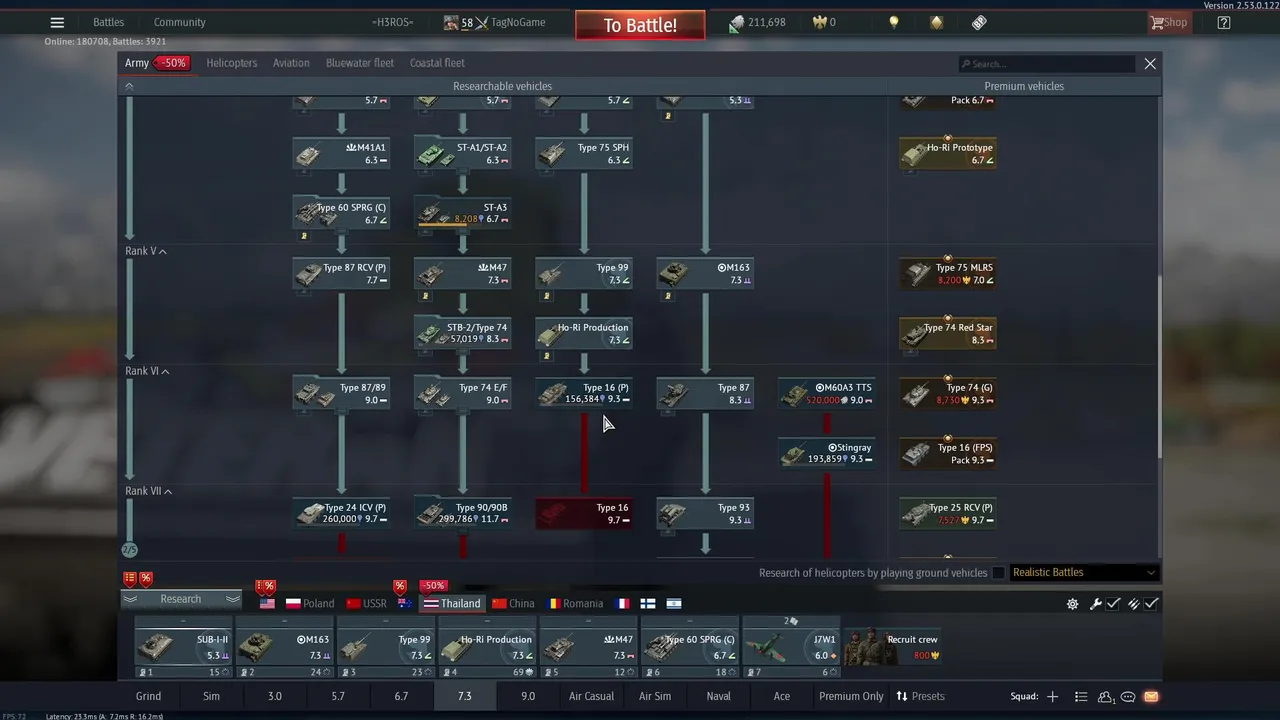This screenshot has height=720, width=1280.
Task: Collapse the tree with top-left arrow
Action: [x=129, y=86]
